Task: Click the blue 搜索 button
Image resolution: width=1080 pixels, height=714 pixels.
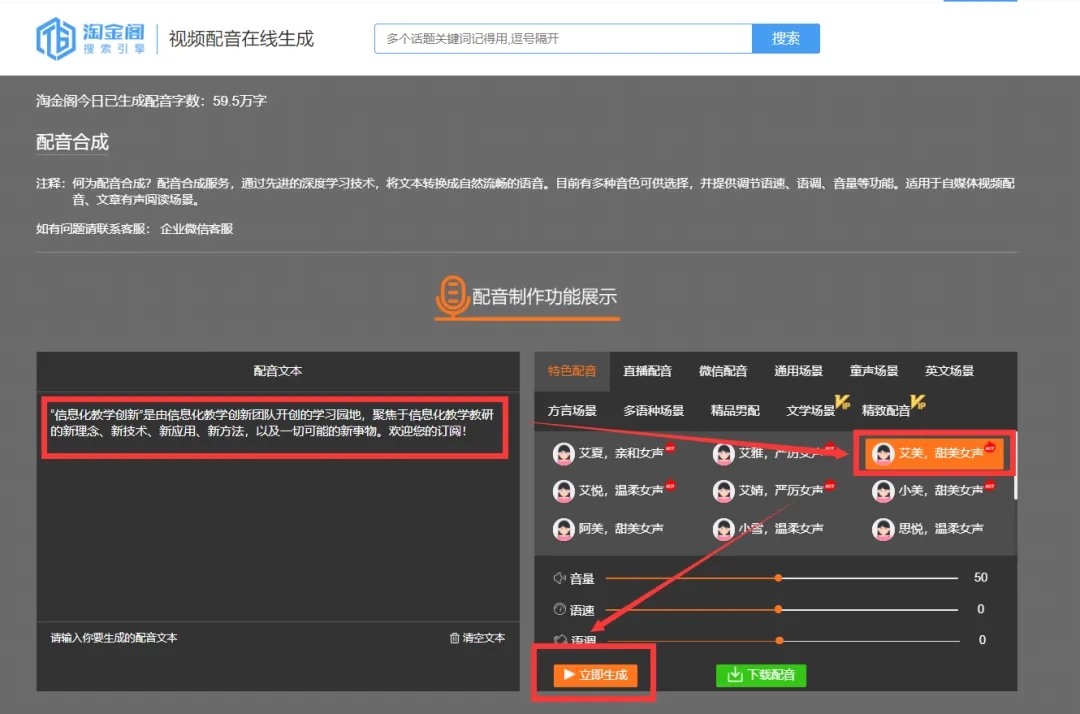Action: pyautogui.click(x=786, y=39)
